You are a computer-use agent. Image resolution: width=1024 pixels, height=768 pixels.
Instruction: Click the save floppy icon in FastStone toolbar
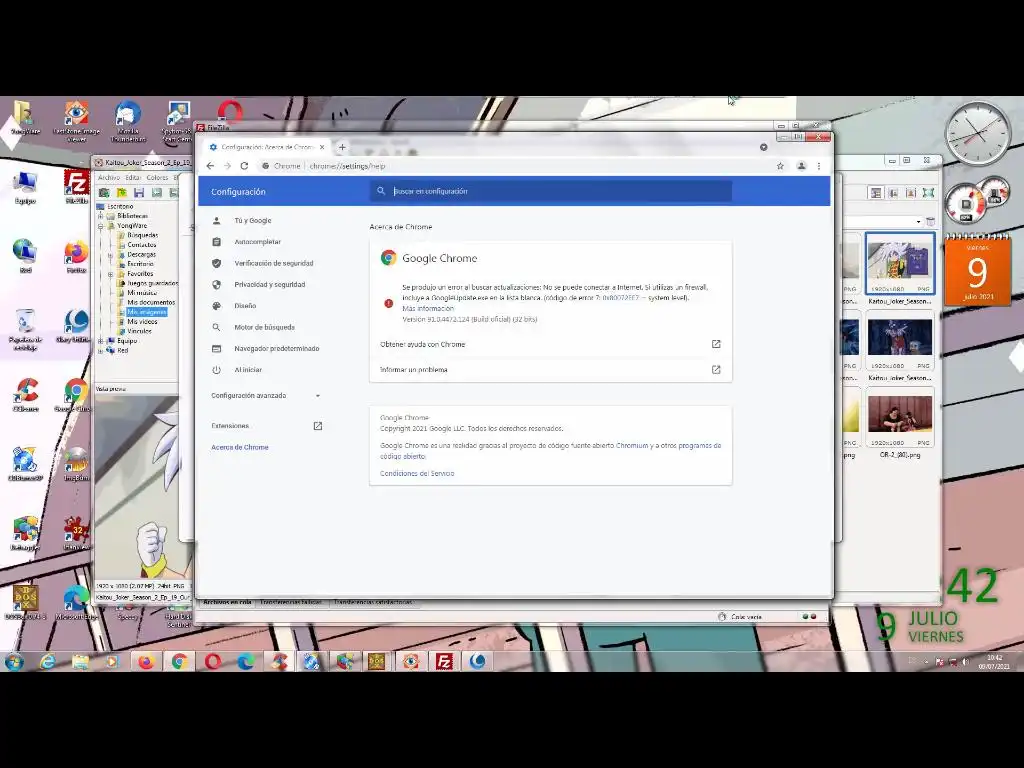point(138,193)
